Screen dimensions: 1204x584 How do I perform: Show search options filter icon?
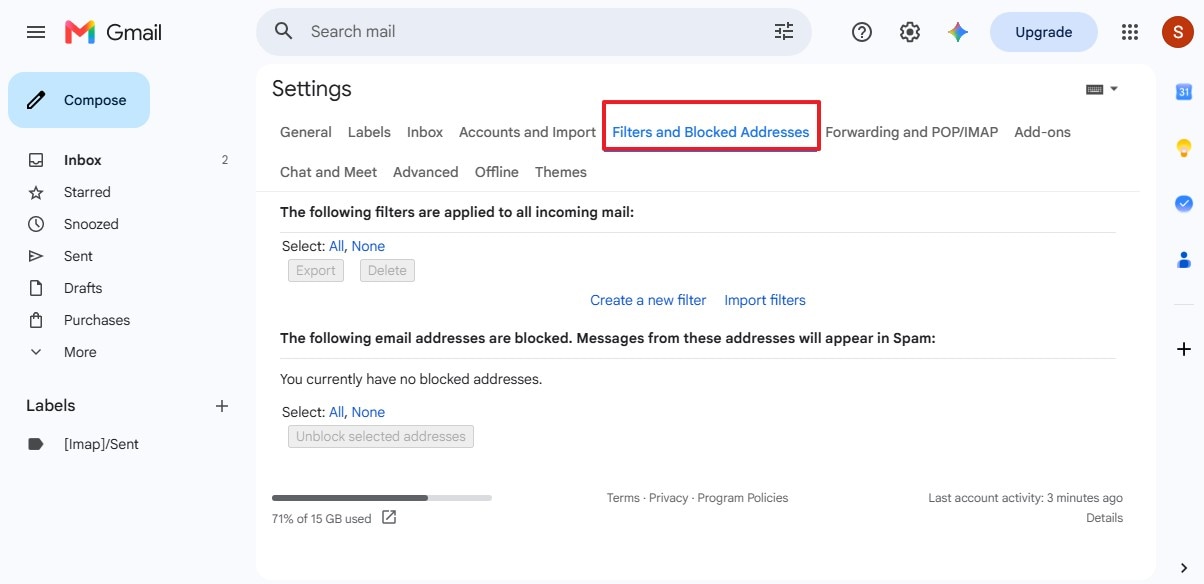pyautogui.click(x=784, y=31)
